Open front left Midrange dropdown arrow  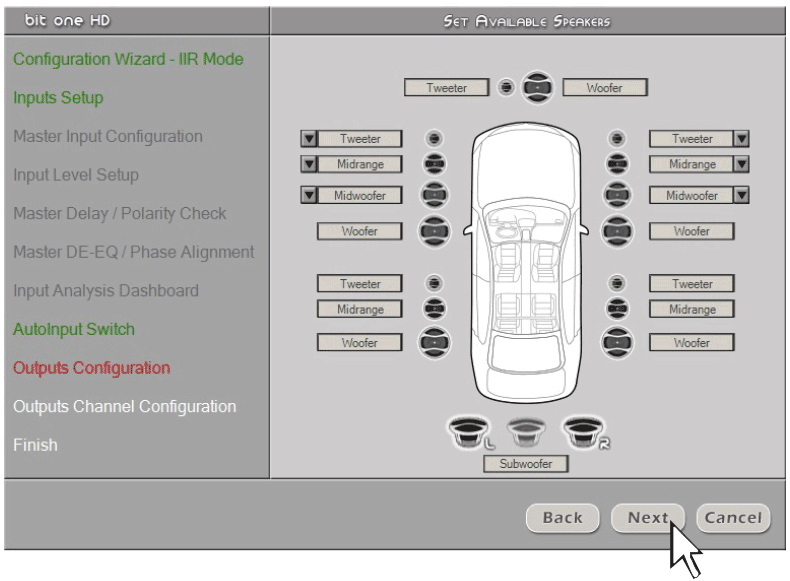(x=309, y=164)
